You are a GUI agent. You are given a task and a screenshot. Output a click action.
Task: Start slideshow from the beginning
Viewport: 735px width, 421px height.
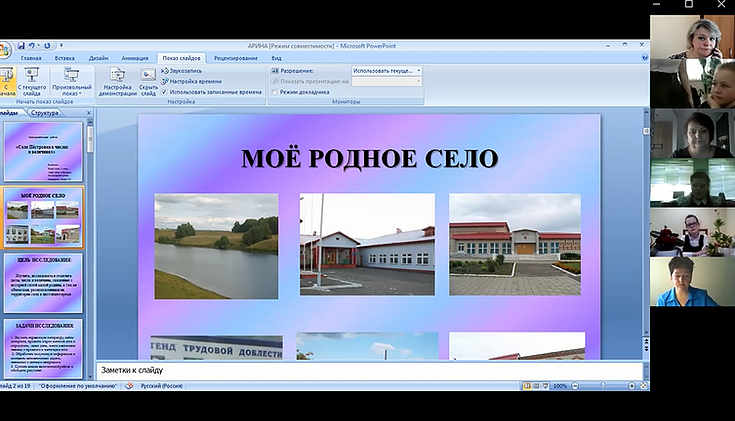[x=5, y=80]
